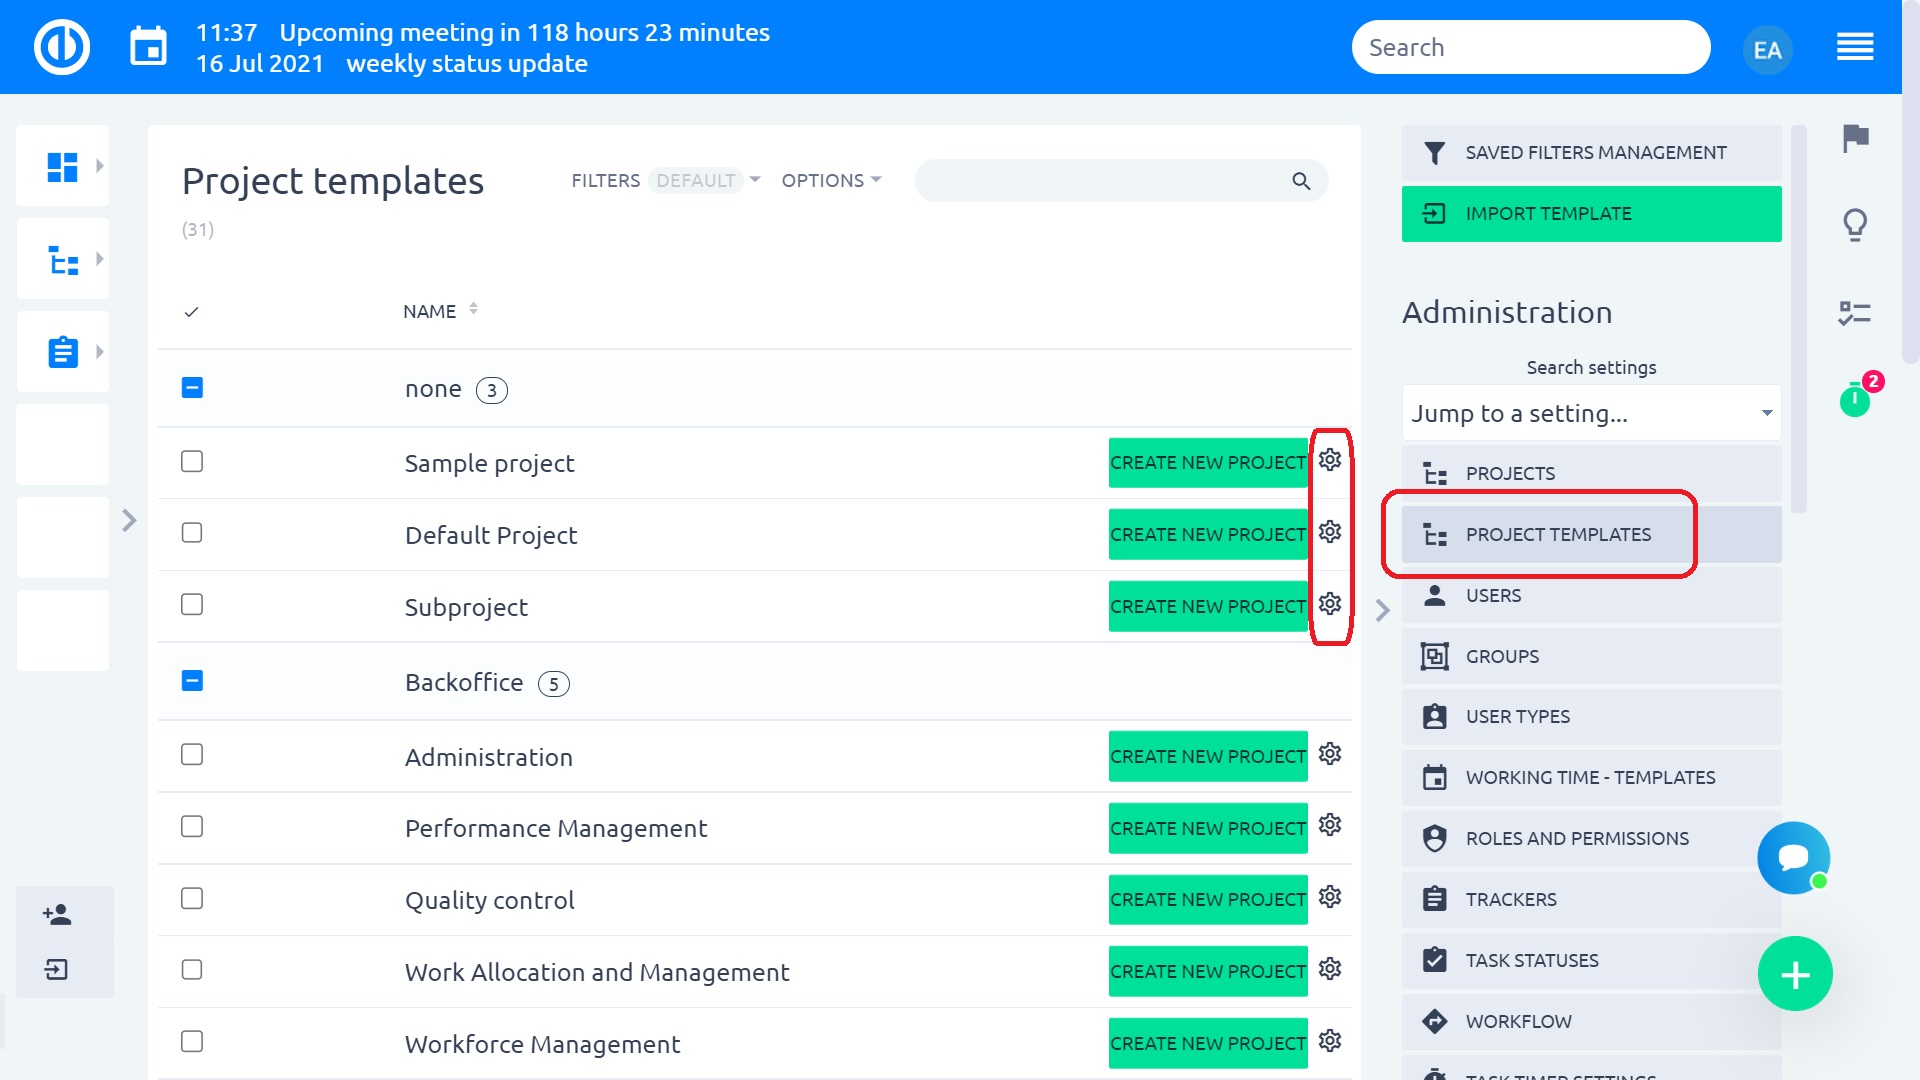This screenshot has height=1080, width=1920.
Task: Open gear settings for Performance Management
Action: (x=1330, y=825)
